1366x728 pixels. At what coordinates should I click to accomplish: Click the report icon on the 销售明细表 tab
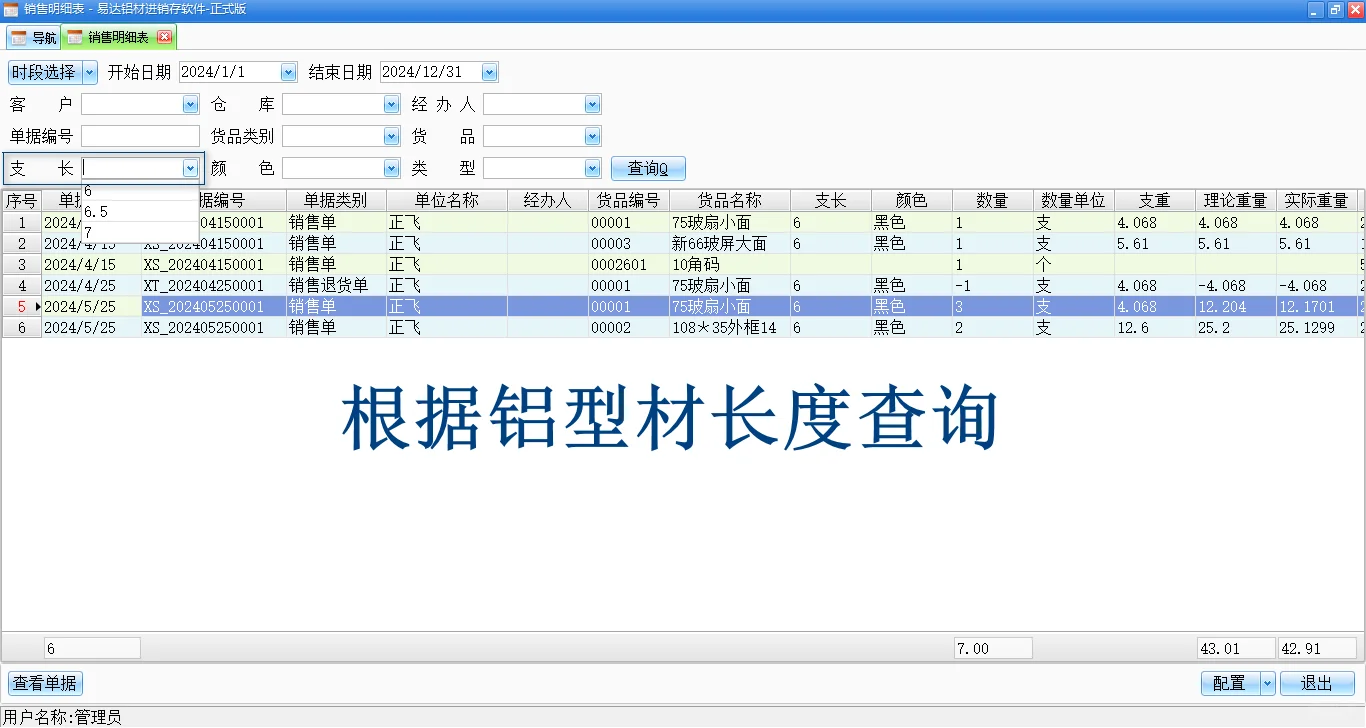(74, 36)
